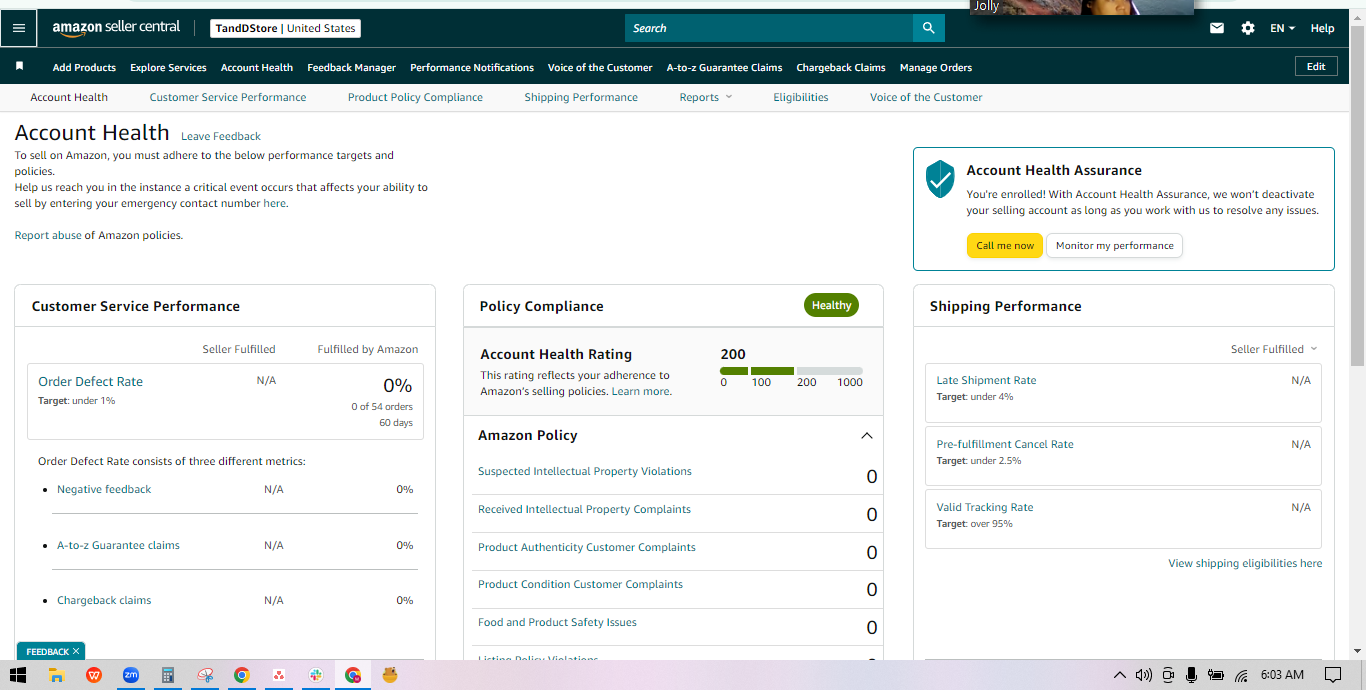Image resolution: width=1366 pixels, height=690 pixels.
Task: Click View shipping eligibilities here
Action: (1245, 563)
